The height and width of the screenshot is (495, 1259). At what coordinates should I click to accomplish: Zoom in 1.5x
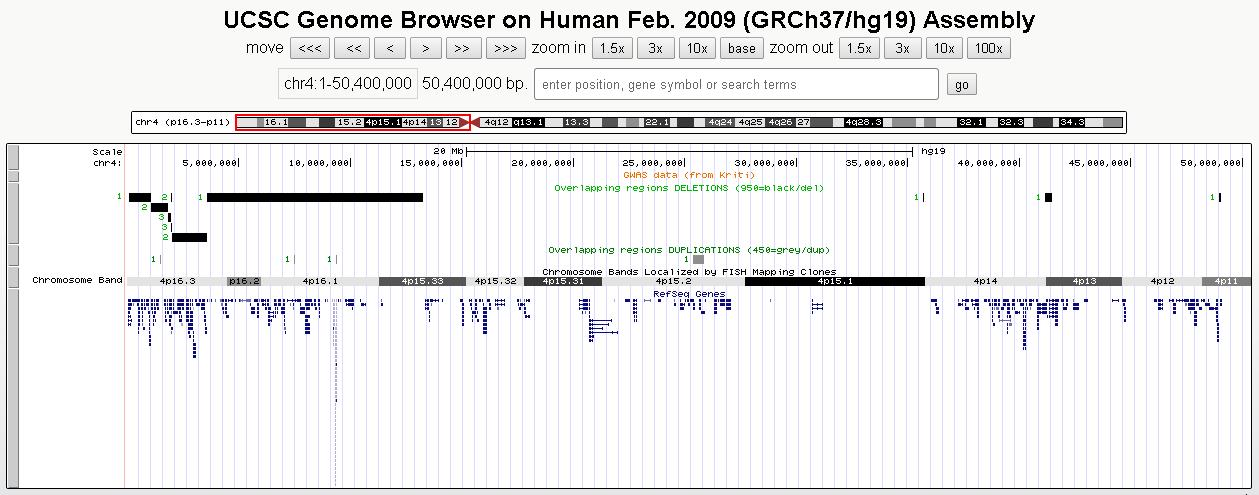tap(610, 48)
